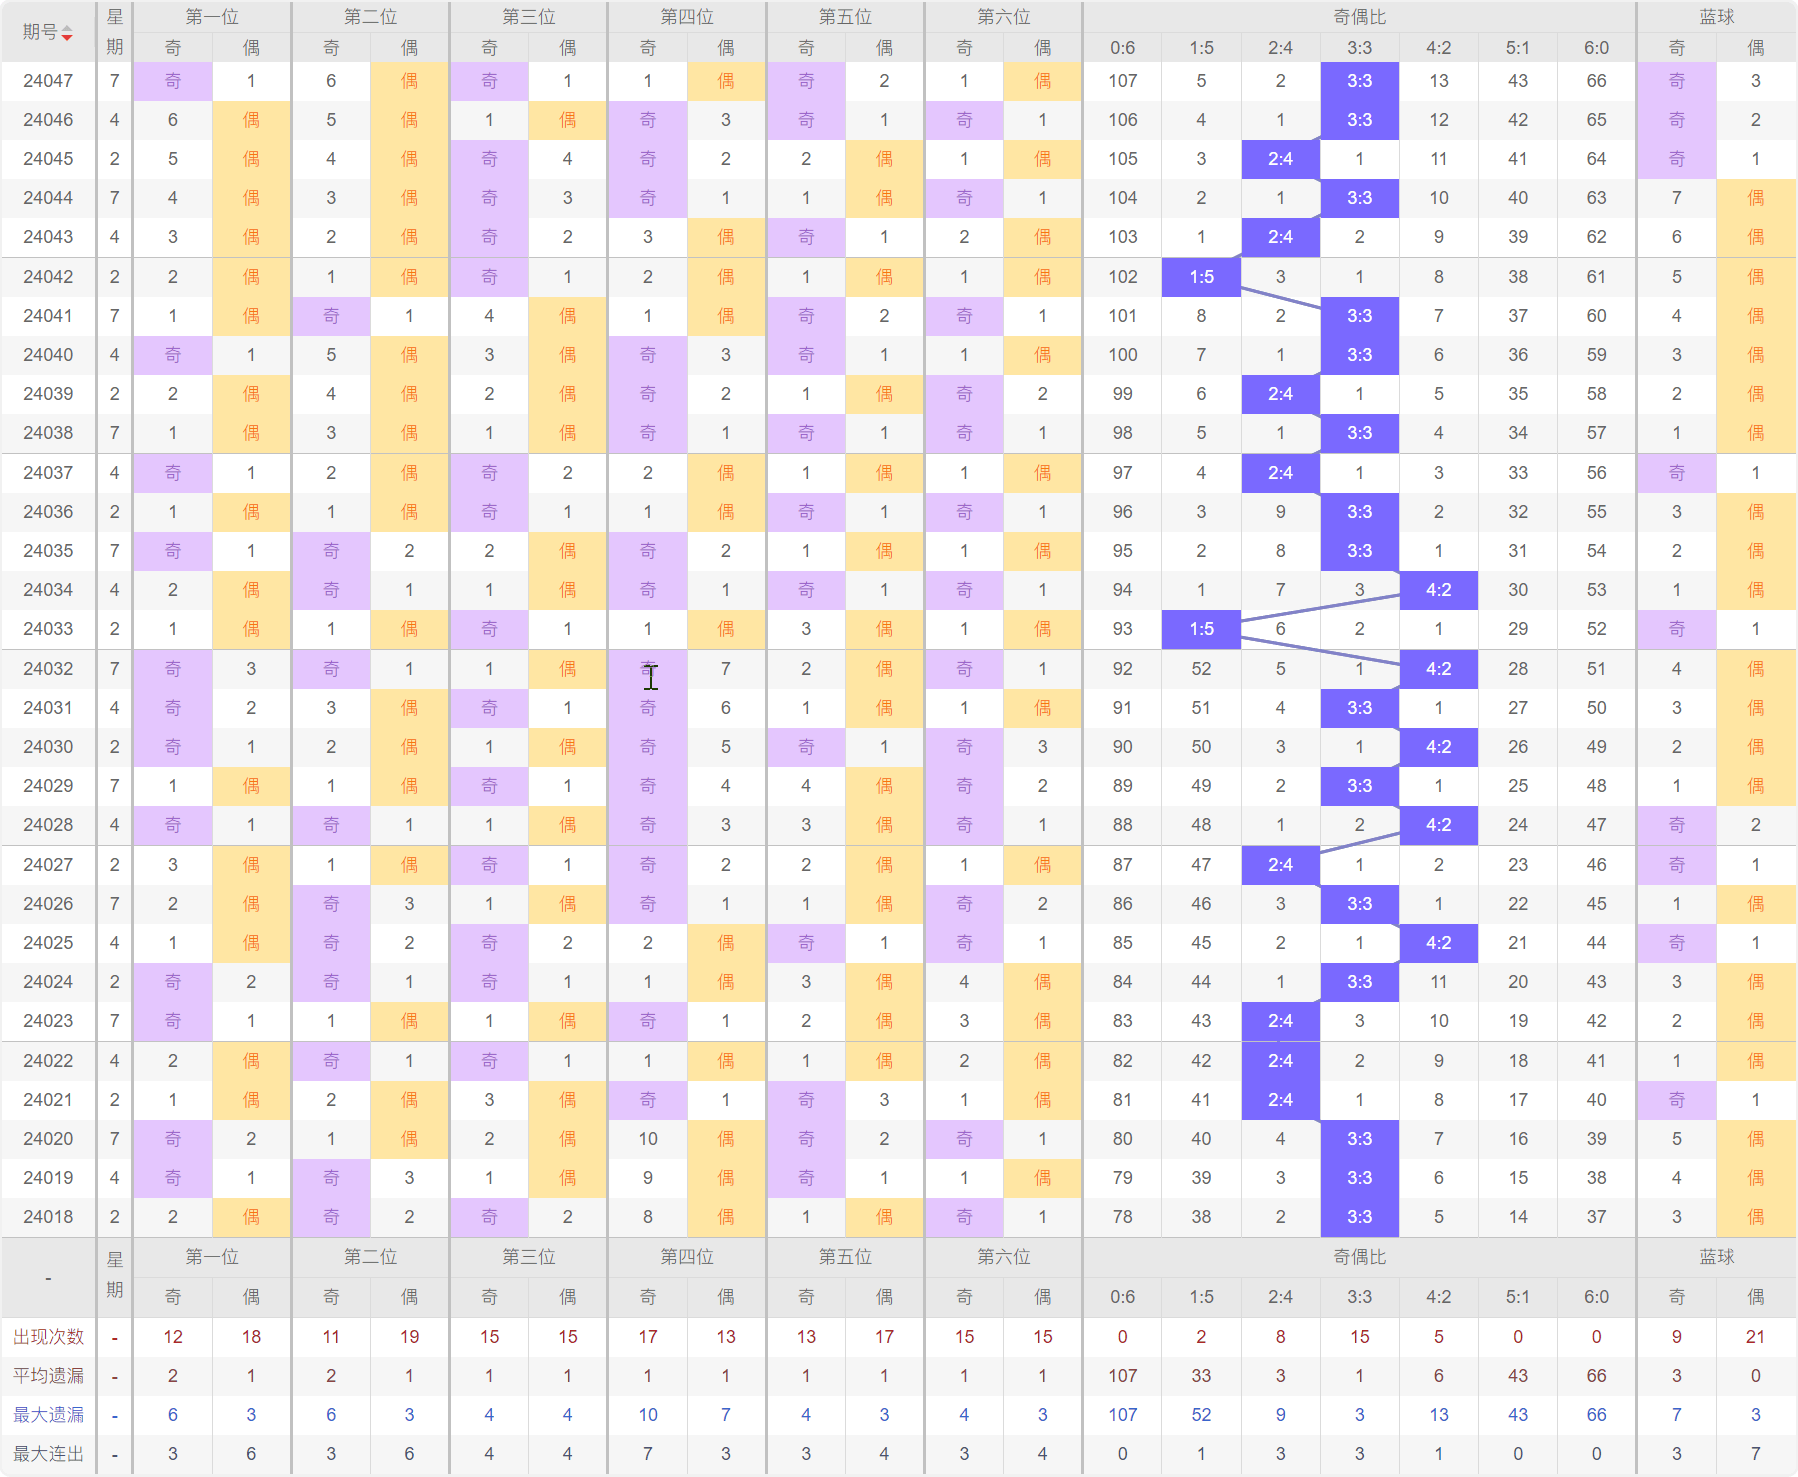Click the top 0:6 column header
Viewport: 1798px width, 1477px height.
1122,48
